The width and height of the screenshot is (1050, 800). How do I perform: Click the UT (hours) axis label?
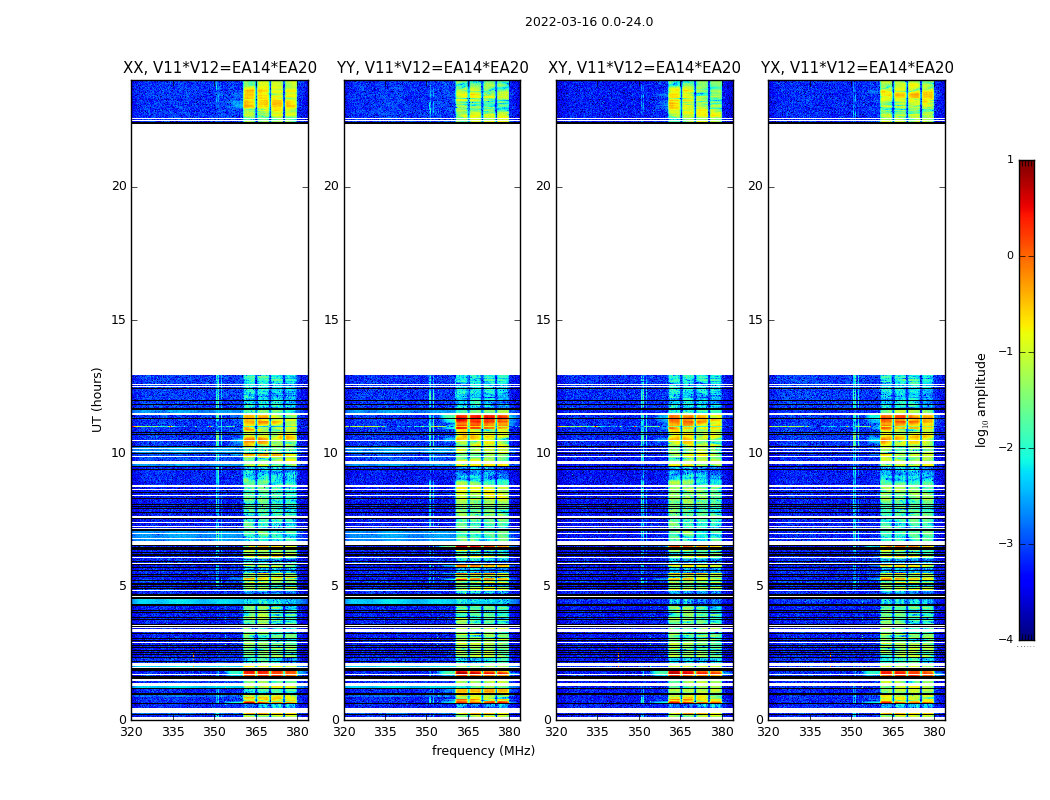pyautogui.click(x=97, y=400)
